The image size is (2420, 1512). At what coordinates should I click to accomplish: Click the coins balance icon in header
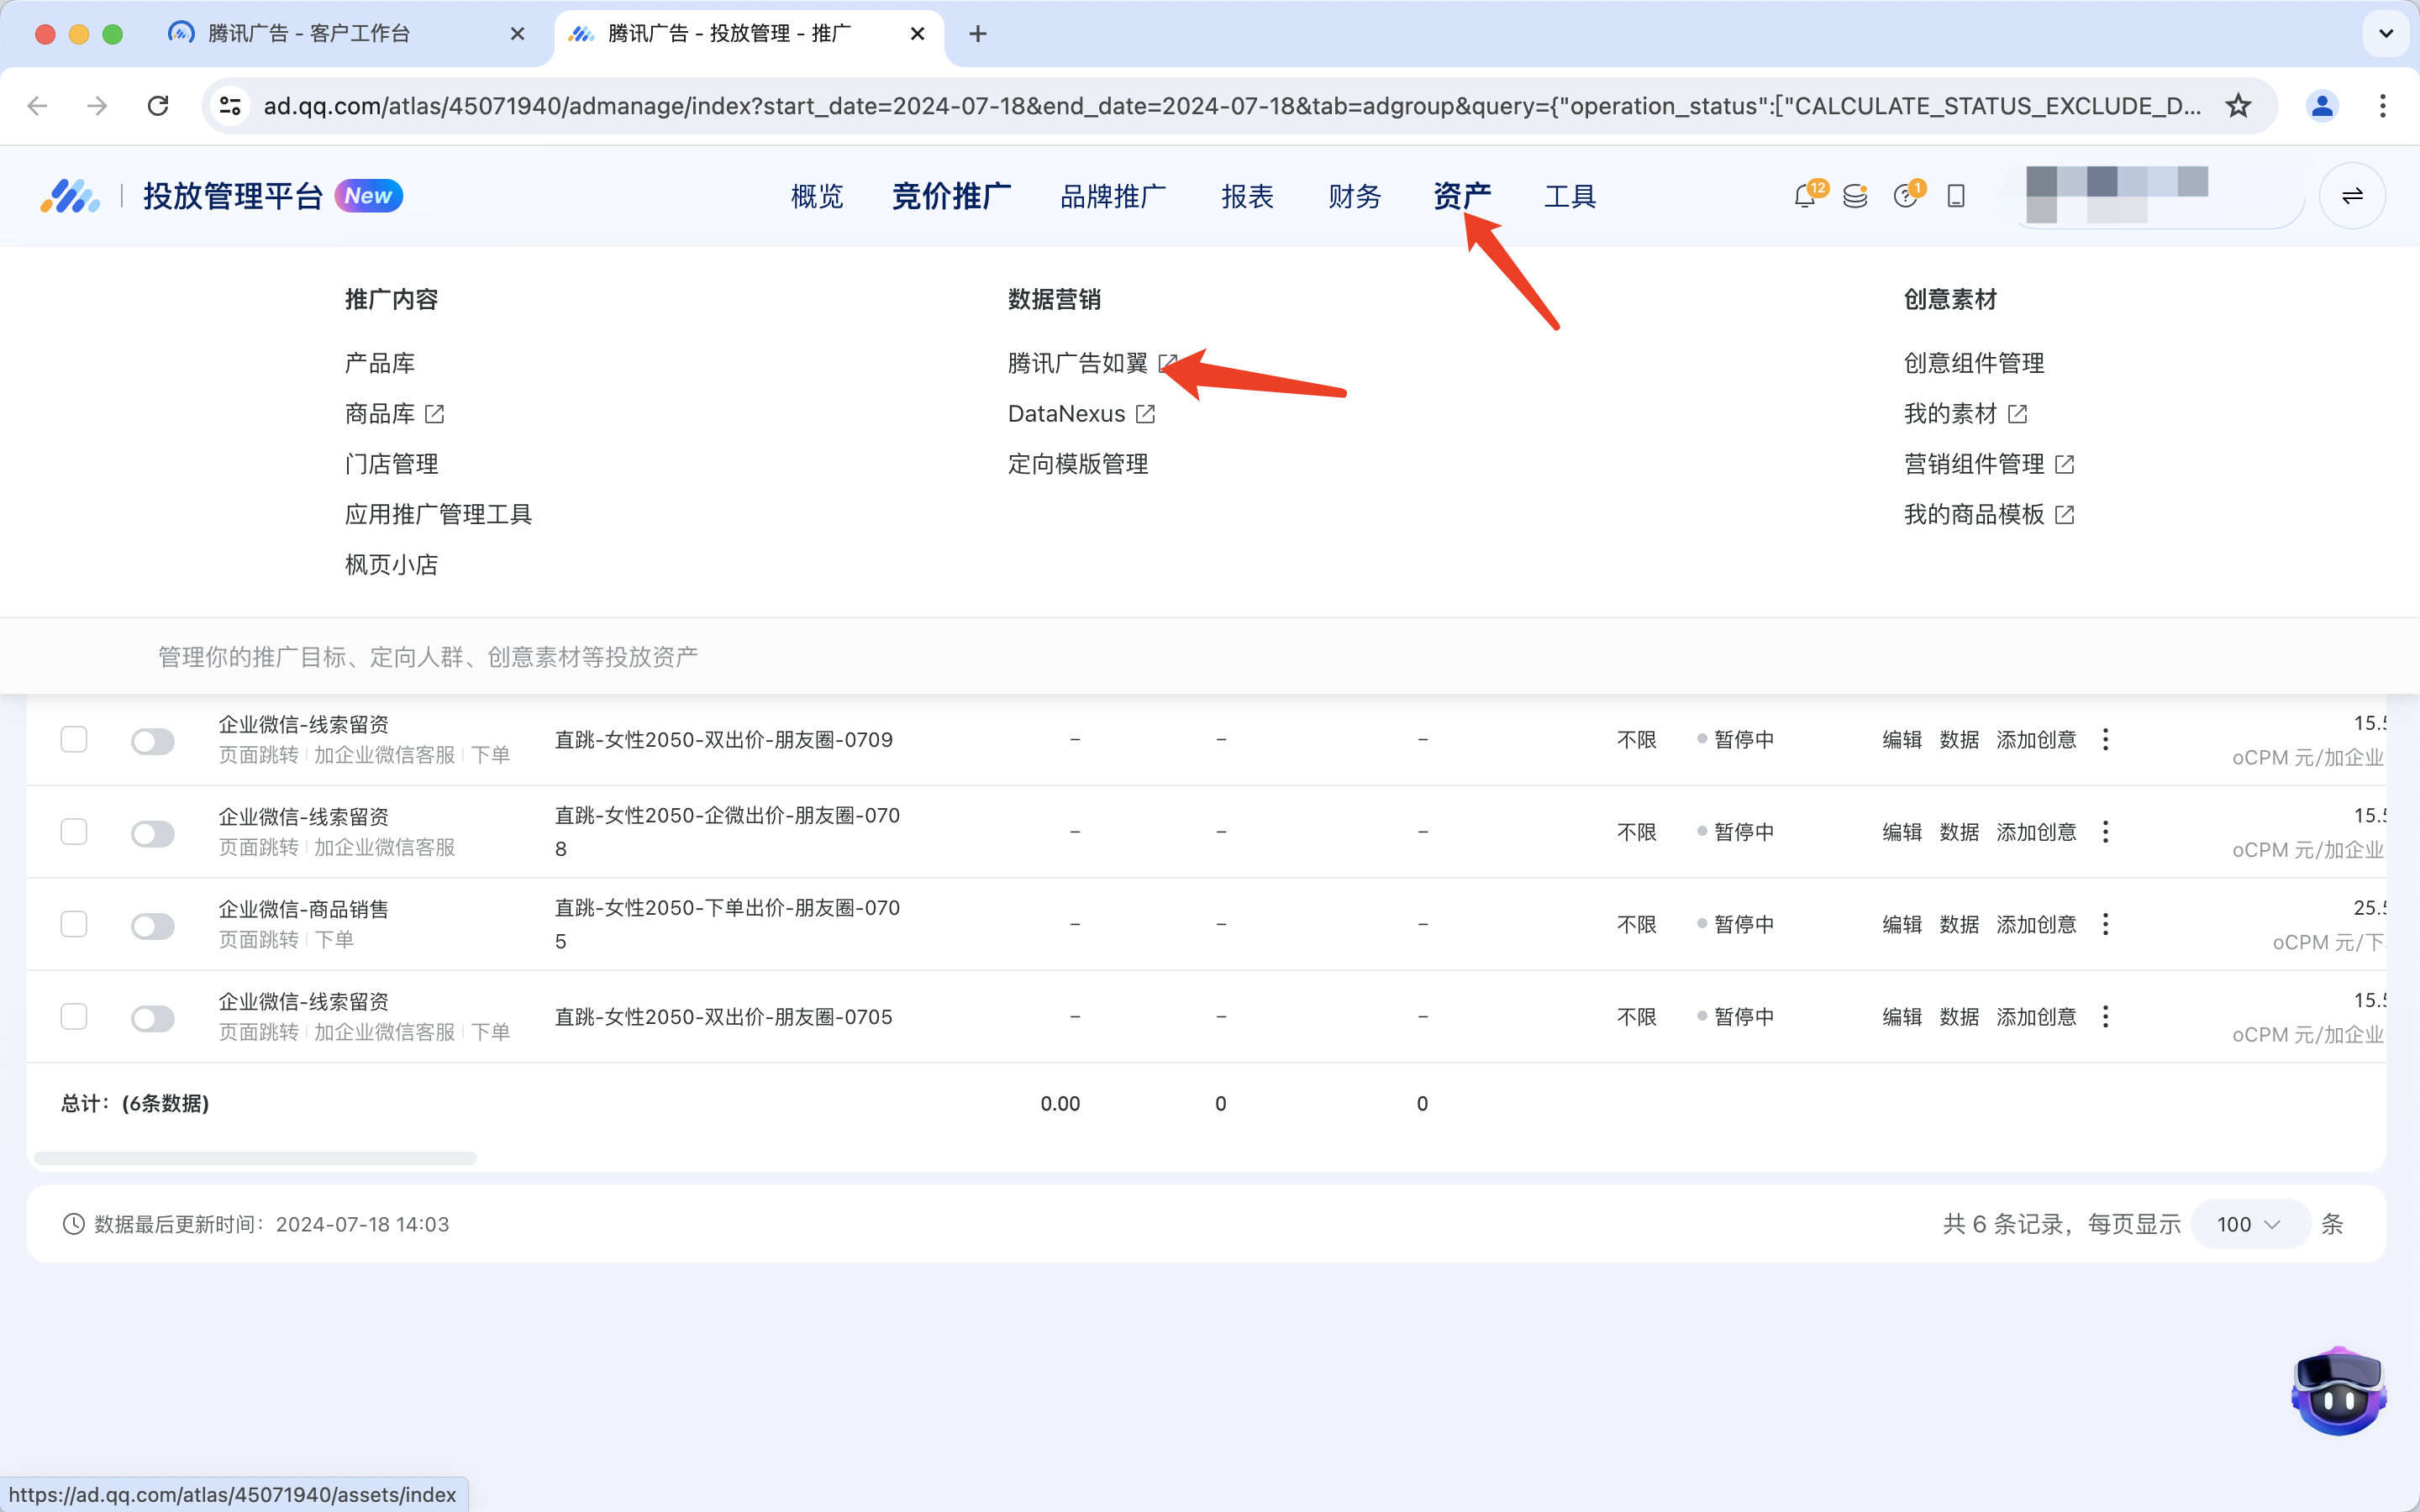[1855, 196]
